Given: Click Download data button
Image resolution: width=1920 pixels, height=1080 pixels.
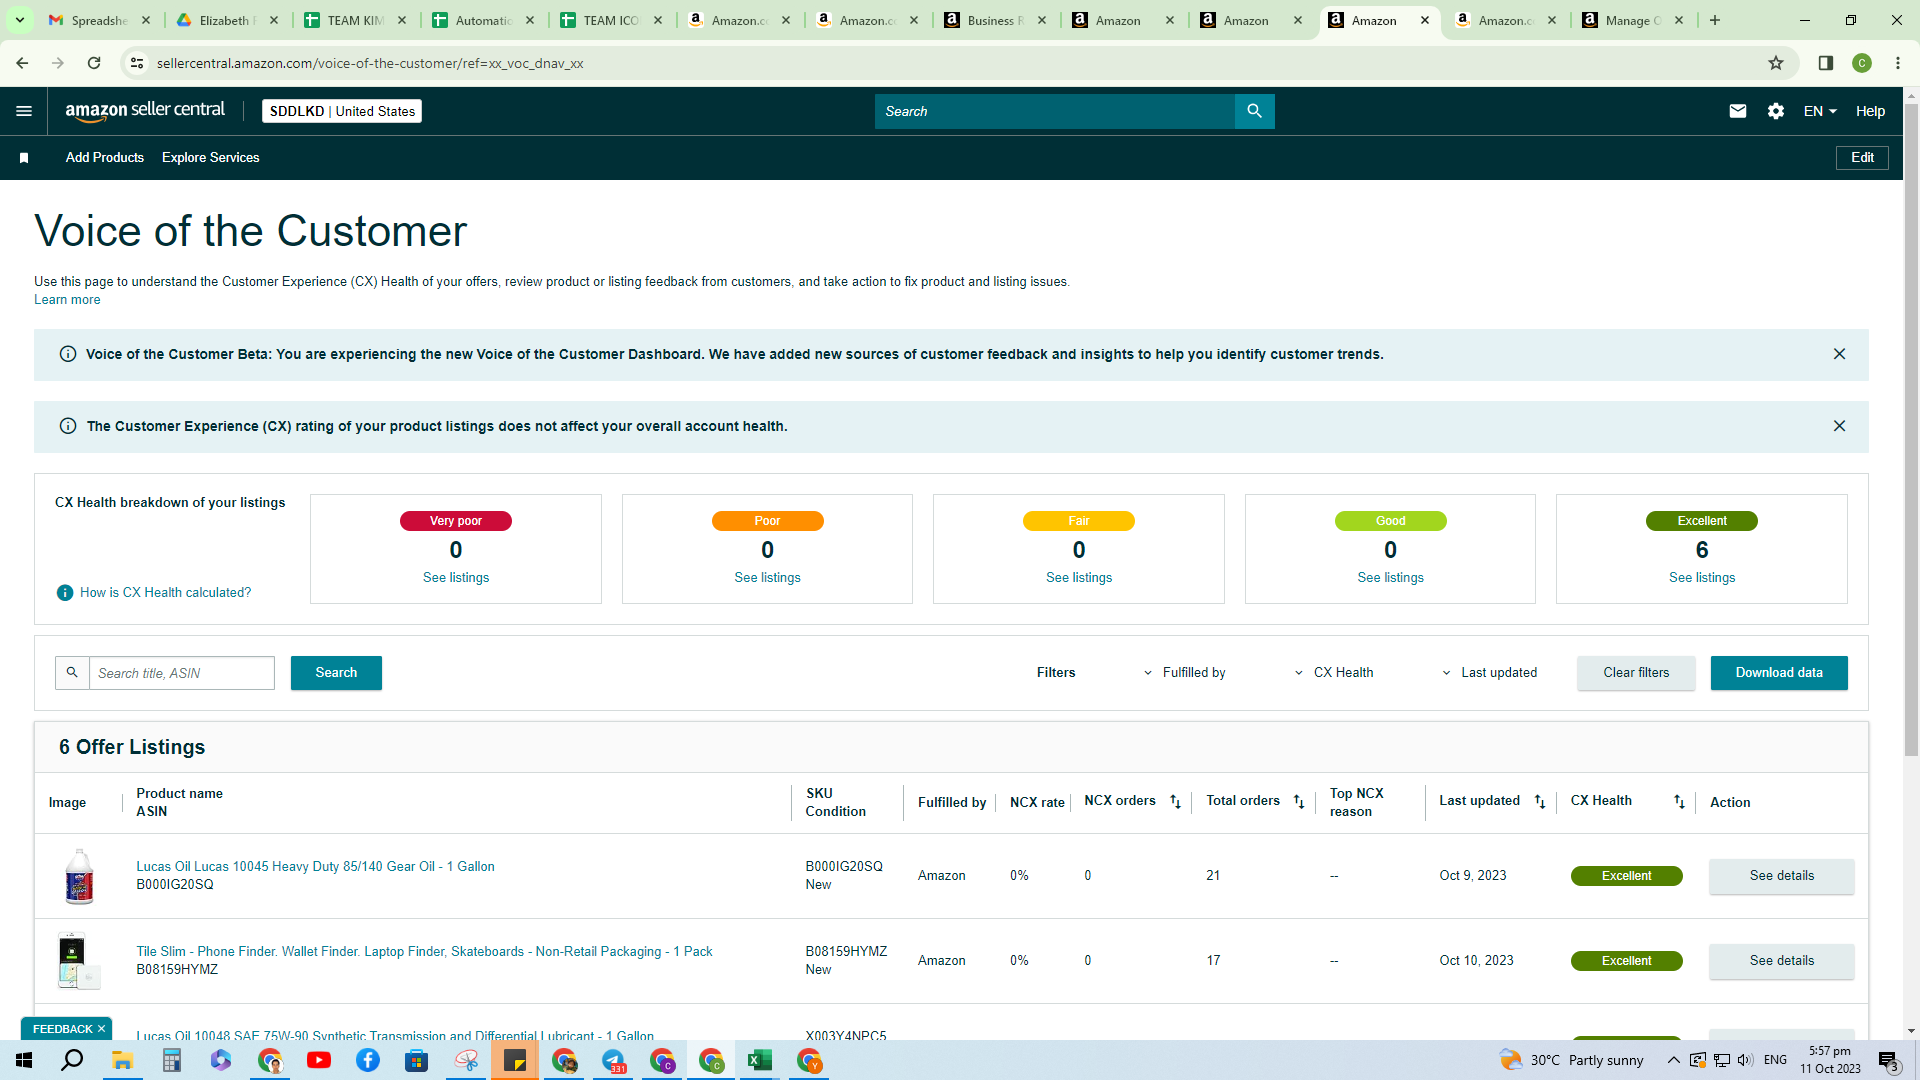Looking at the screenshot, I should tap(1779, 673).
